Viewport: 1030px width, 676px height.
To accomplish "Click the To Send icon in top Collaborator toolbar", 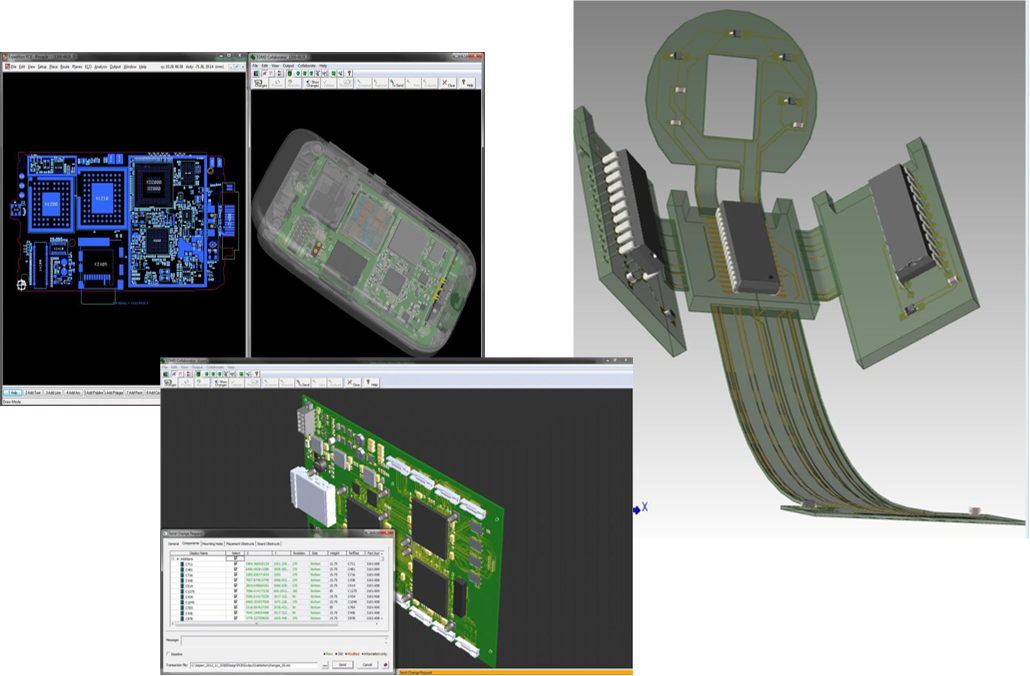I will pos(397,84).
